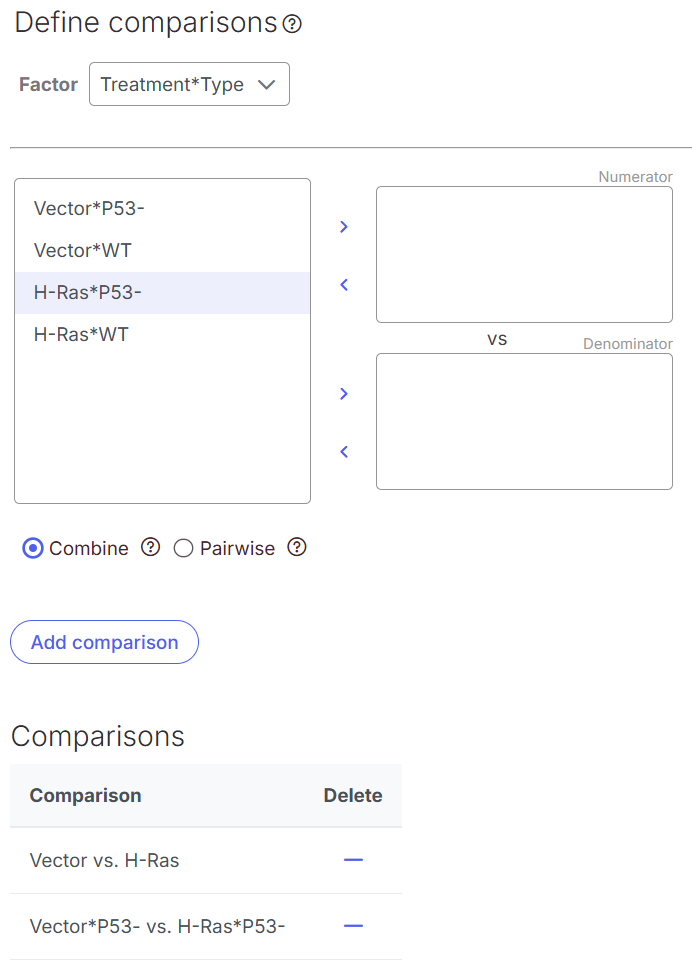Show help for Pairwise option
The width and height of the screenshot is (692, 971).
297,547
